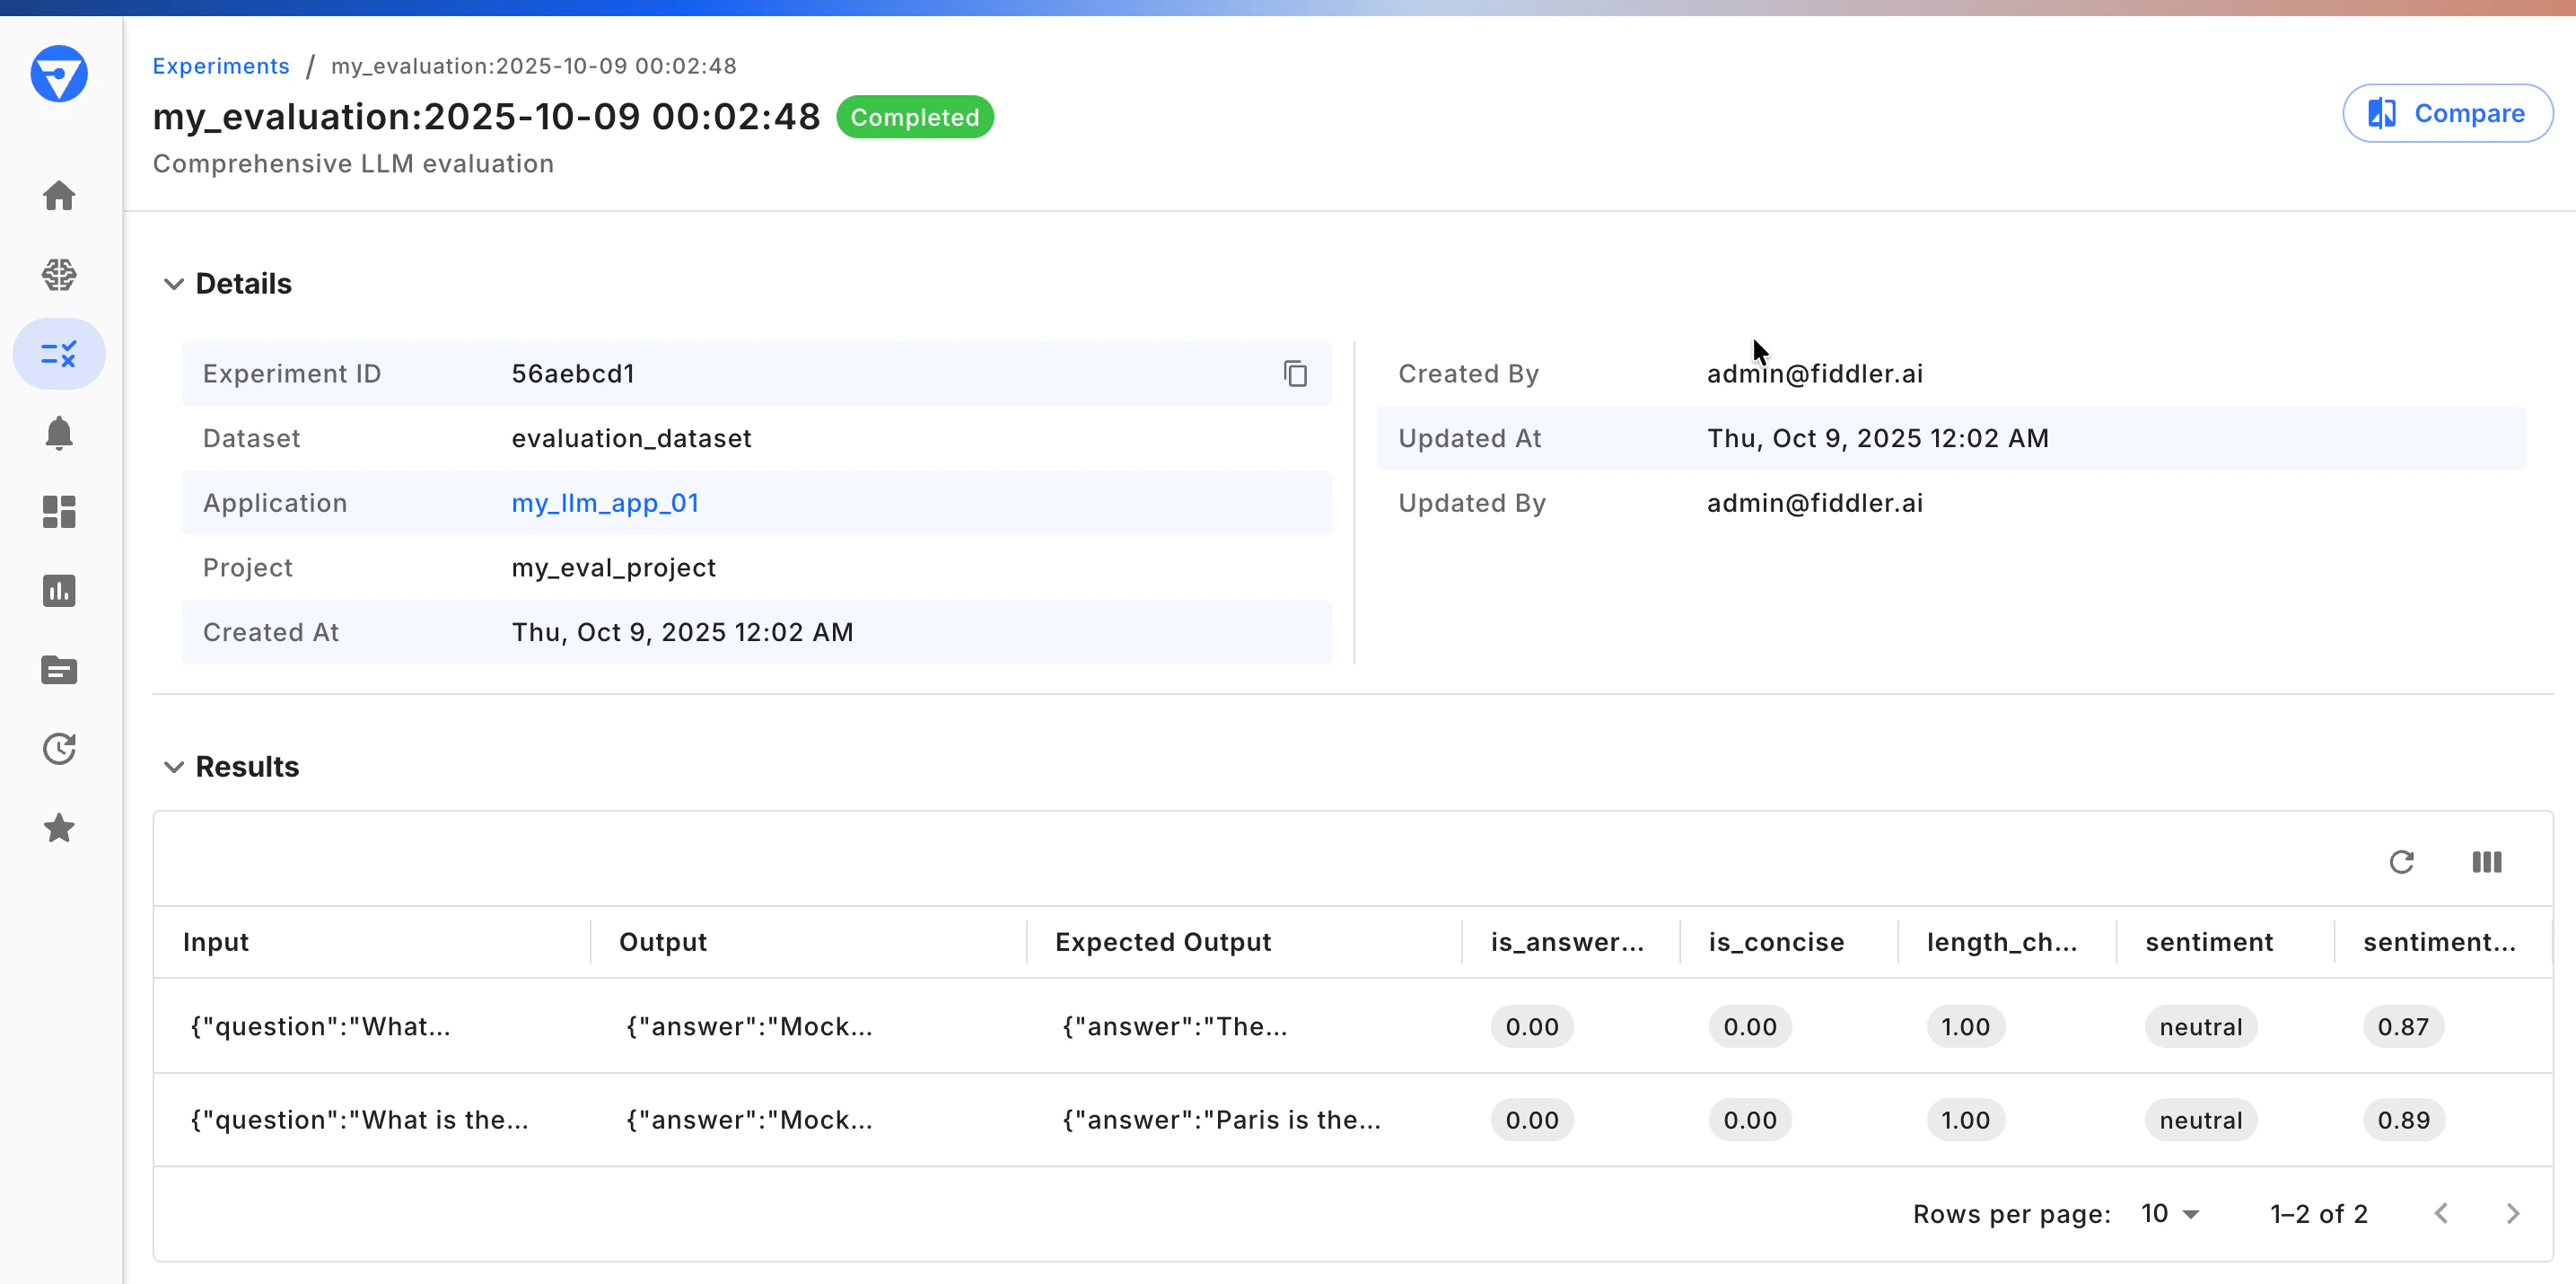Go to previous results page

[2441, 1214]
